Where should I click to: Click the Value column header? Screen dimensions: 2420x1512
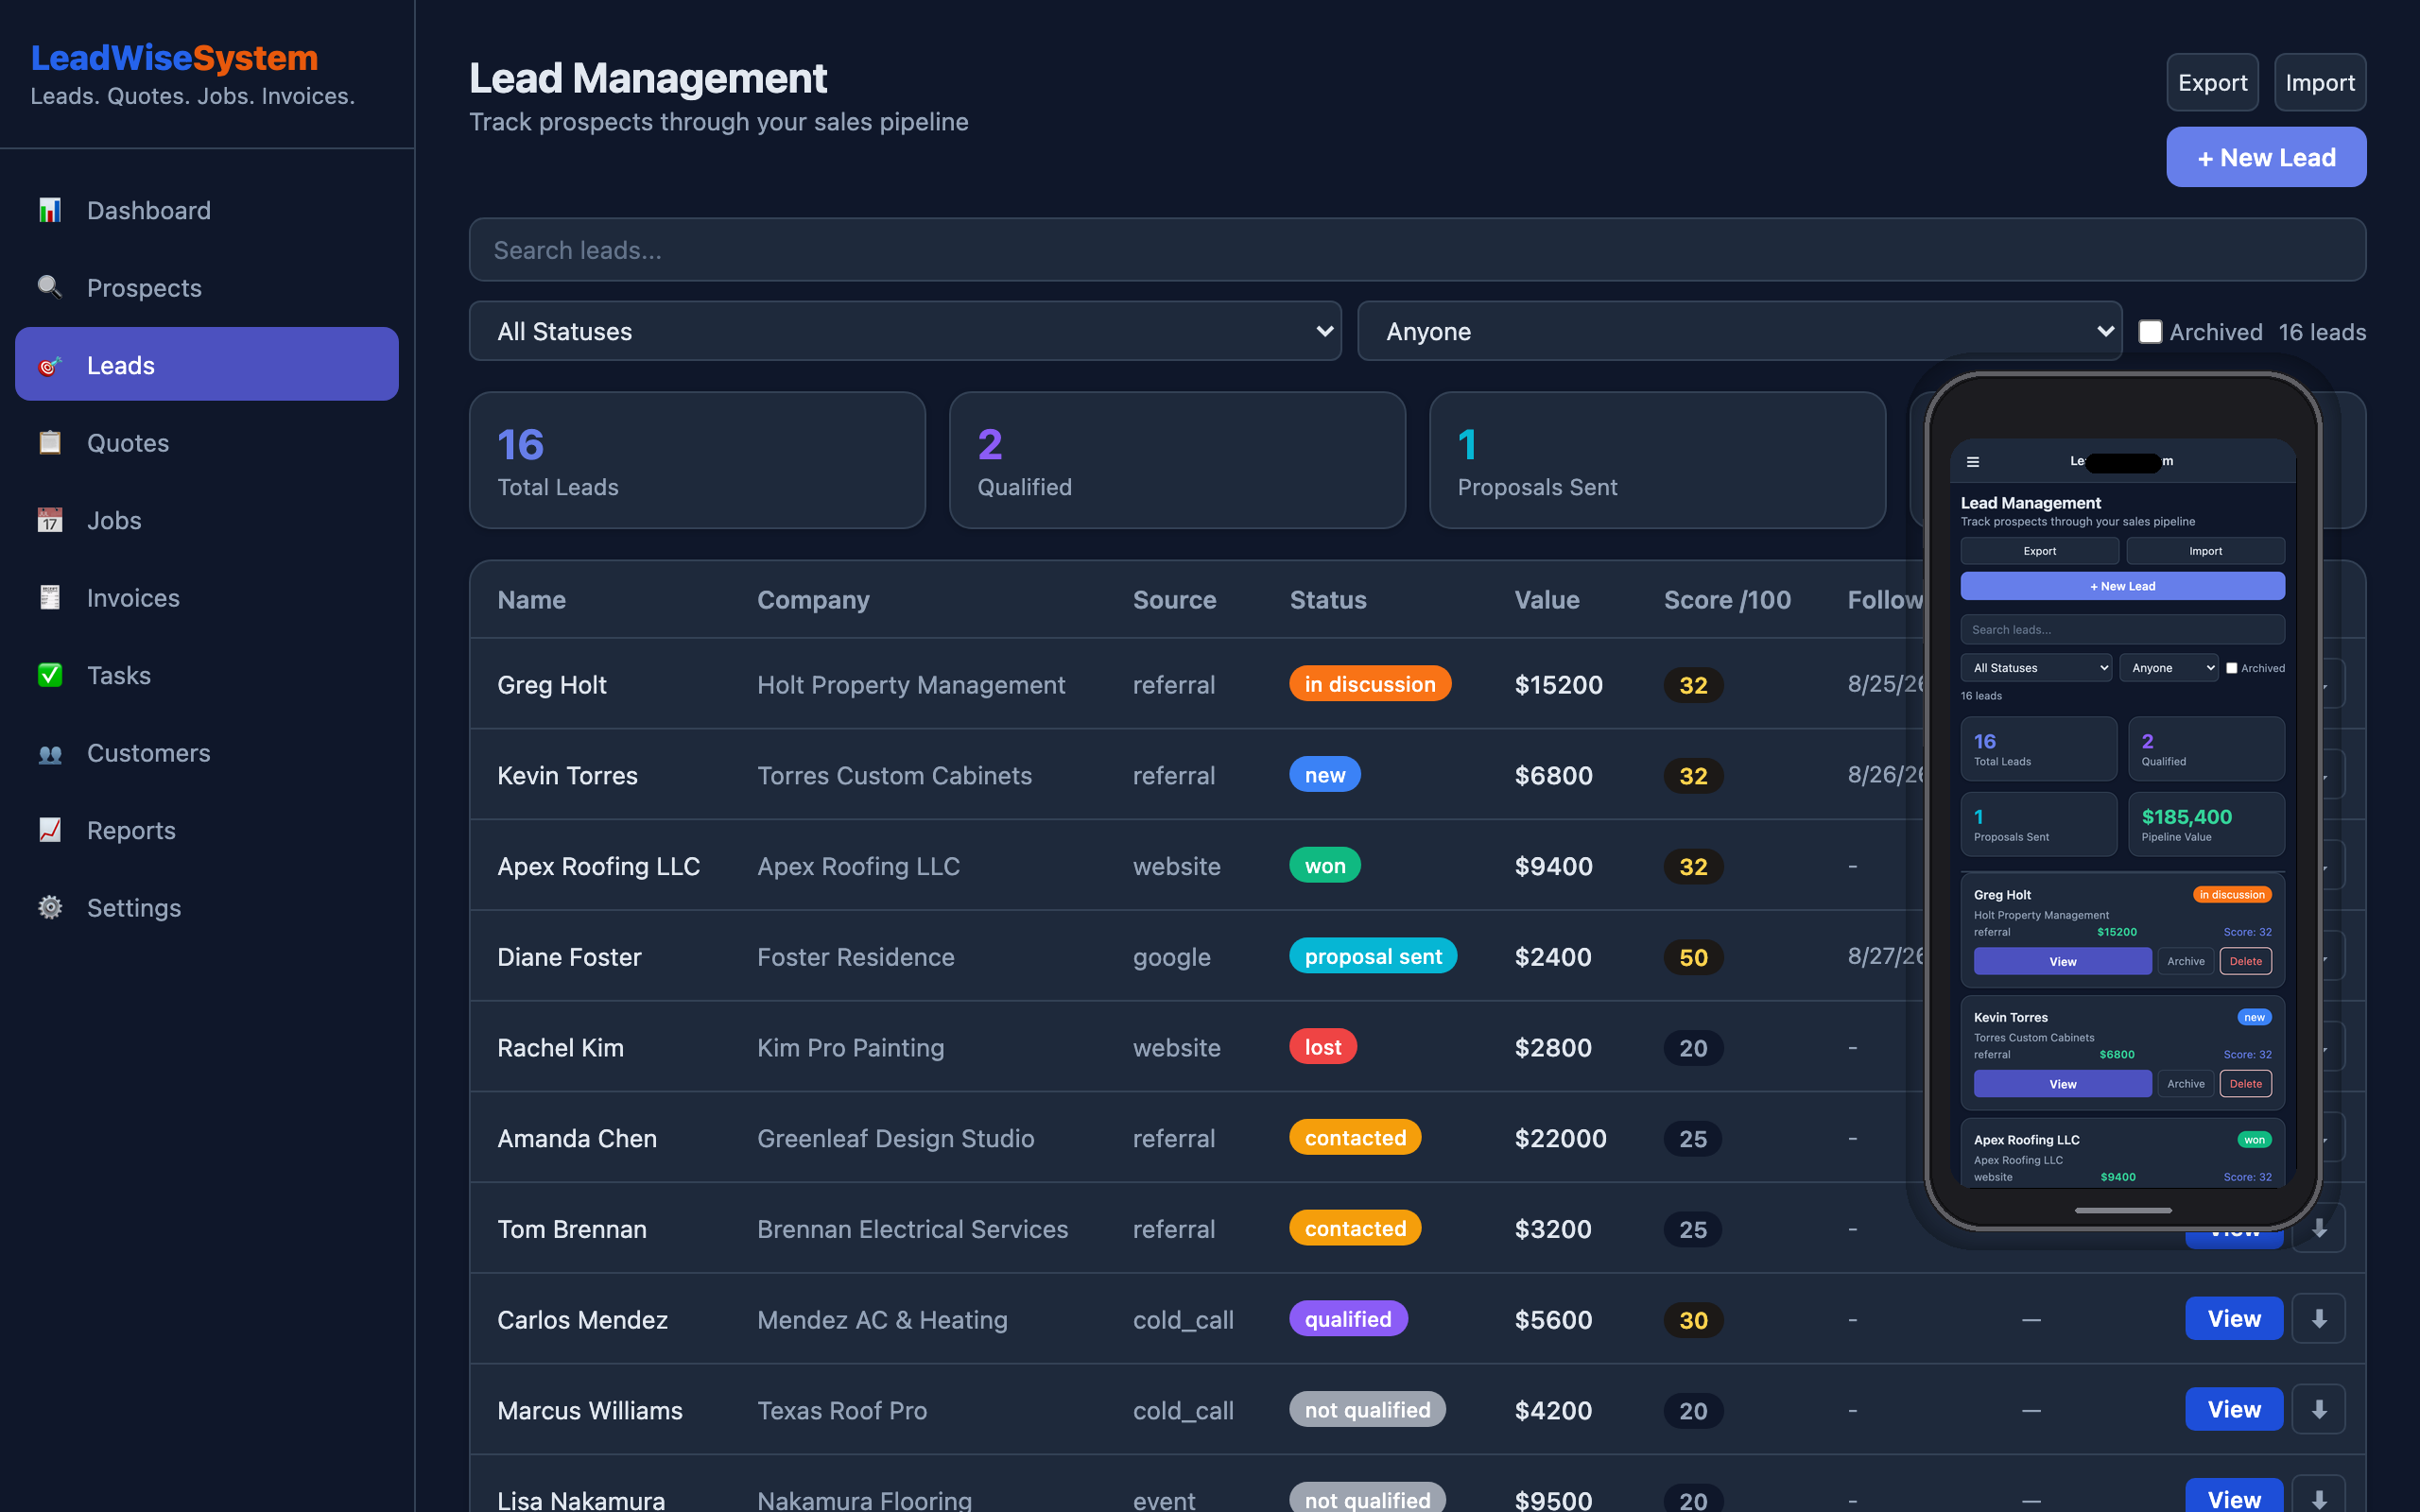coord(1546,600)
